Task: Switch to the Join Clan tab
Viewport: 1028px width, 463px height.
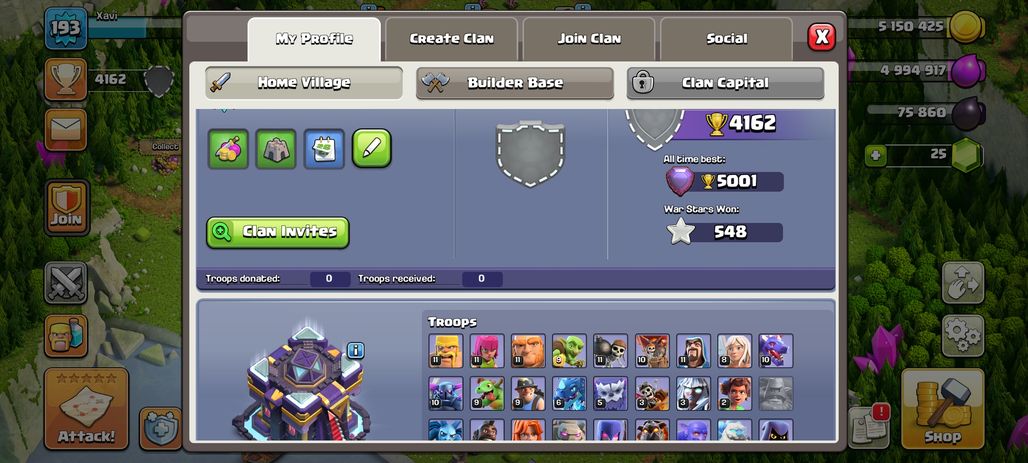Action: tap(589, 39)
